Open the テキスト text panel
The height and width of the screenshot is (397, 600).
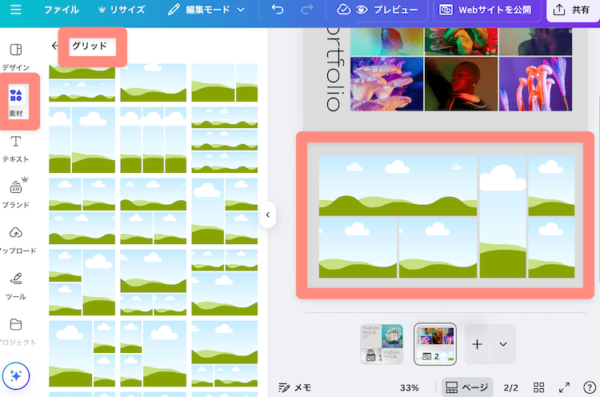(x=16, y=149)
